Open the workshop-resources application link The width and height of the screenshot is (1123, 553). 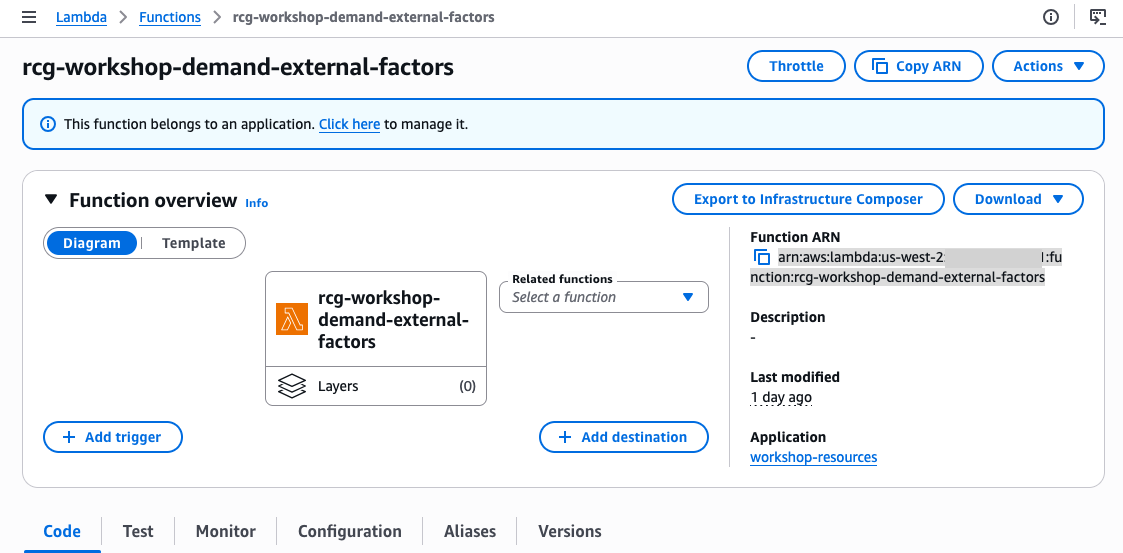click(x=814, y=457)
